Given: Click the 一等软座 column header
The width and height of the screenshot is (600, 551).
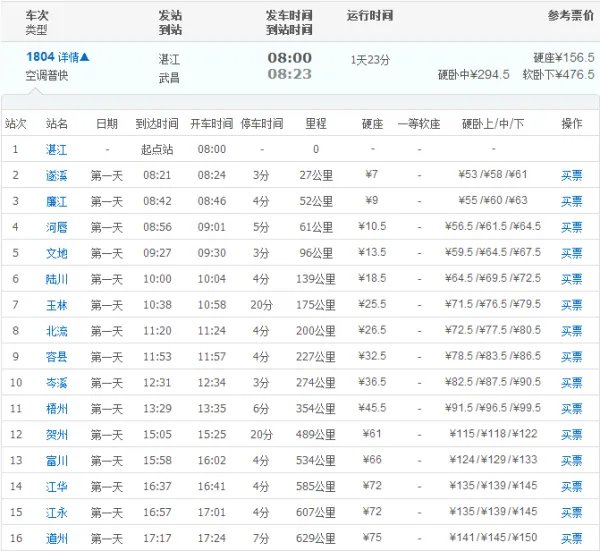Looking at the screenshot, I should (419, 124).
